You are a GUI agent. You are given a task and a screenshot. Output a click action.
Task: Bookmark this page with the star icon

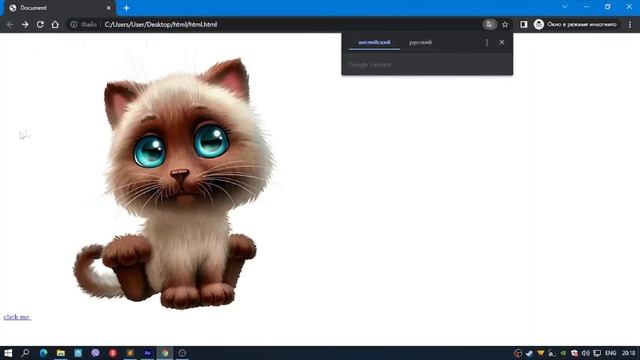(505, 24)
